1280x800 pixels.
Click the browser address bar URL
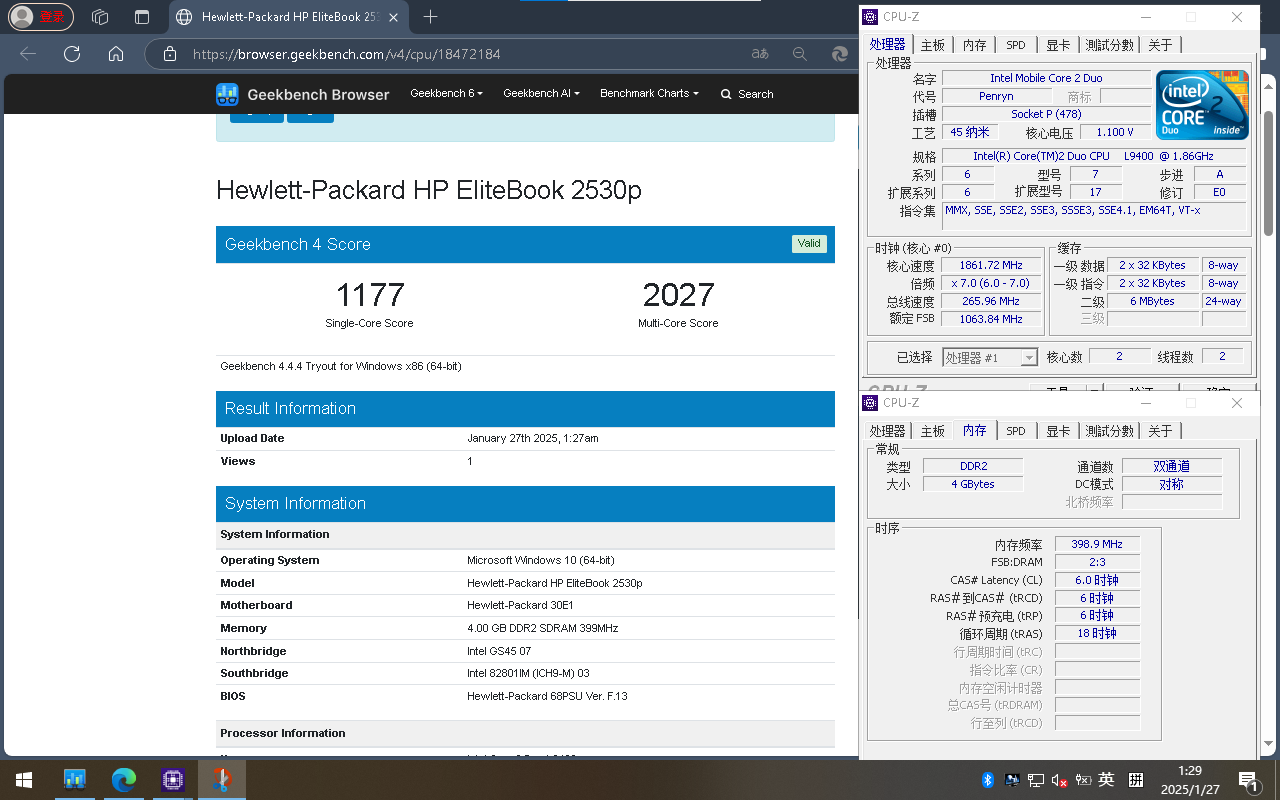346,54
